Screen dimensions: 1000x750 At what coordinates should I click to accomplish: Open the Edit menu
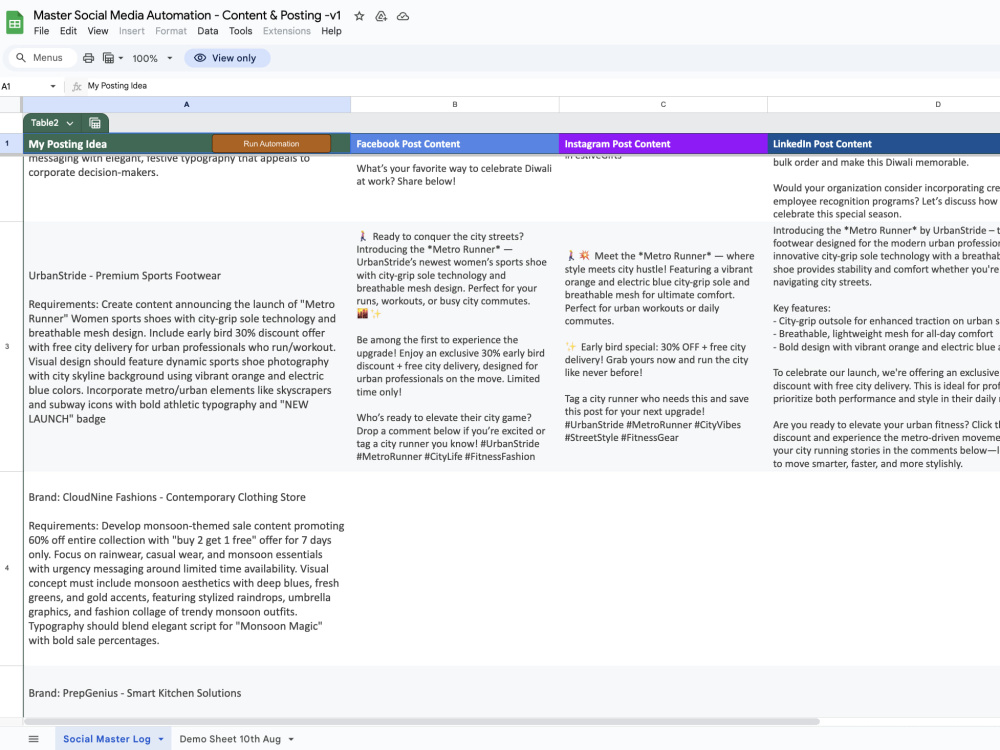click(x=68, y=31)
